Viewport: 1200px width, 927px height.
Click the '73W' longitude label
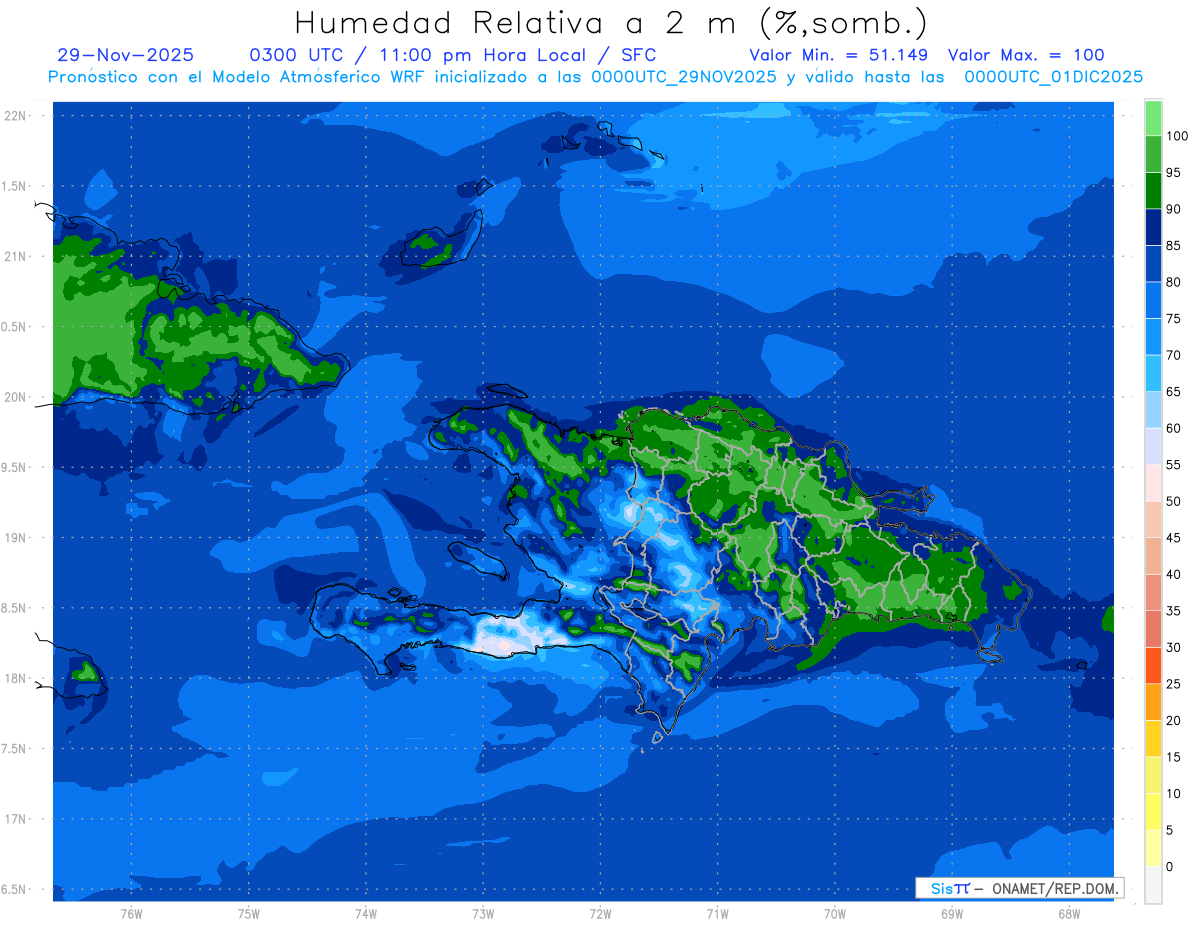click(483, 914)
